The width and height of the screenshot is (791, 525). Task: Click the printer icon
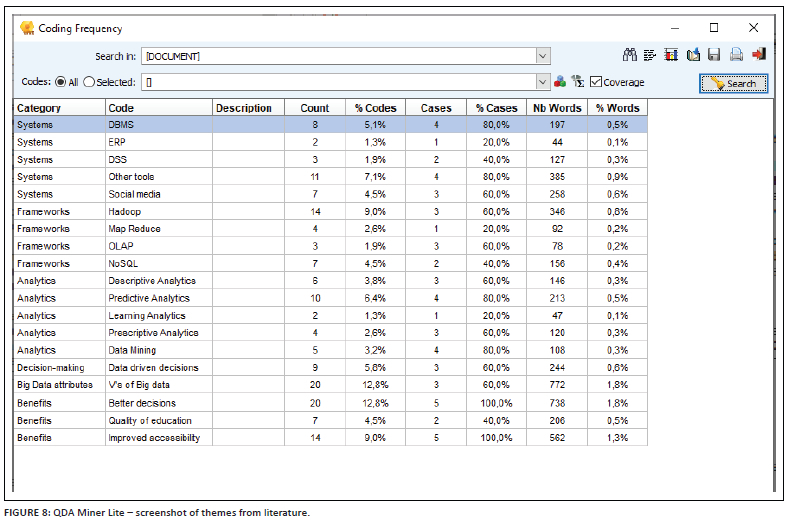click(x=736, y=56)
